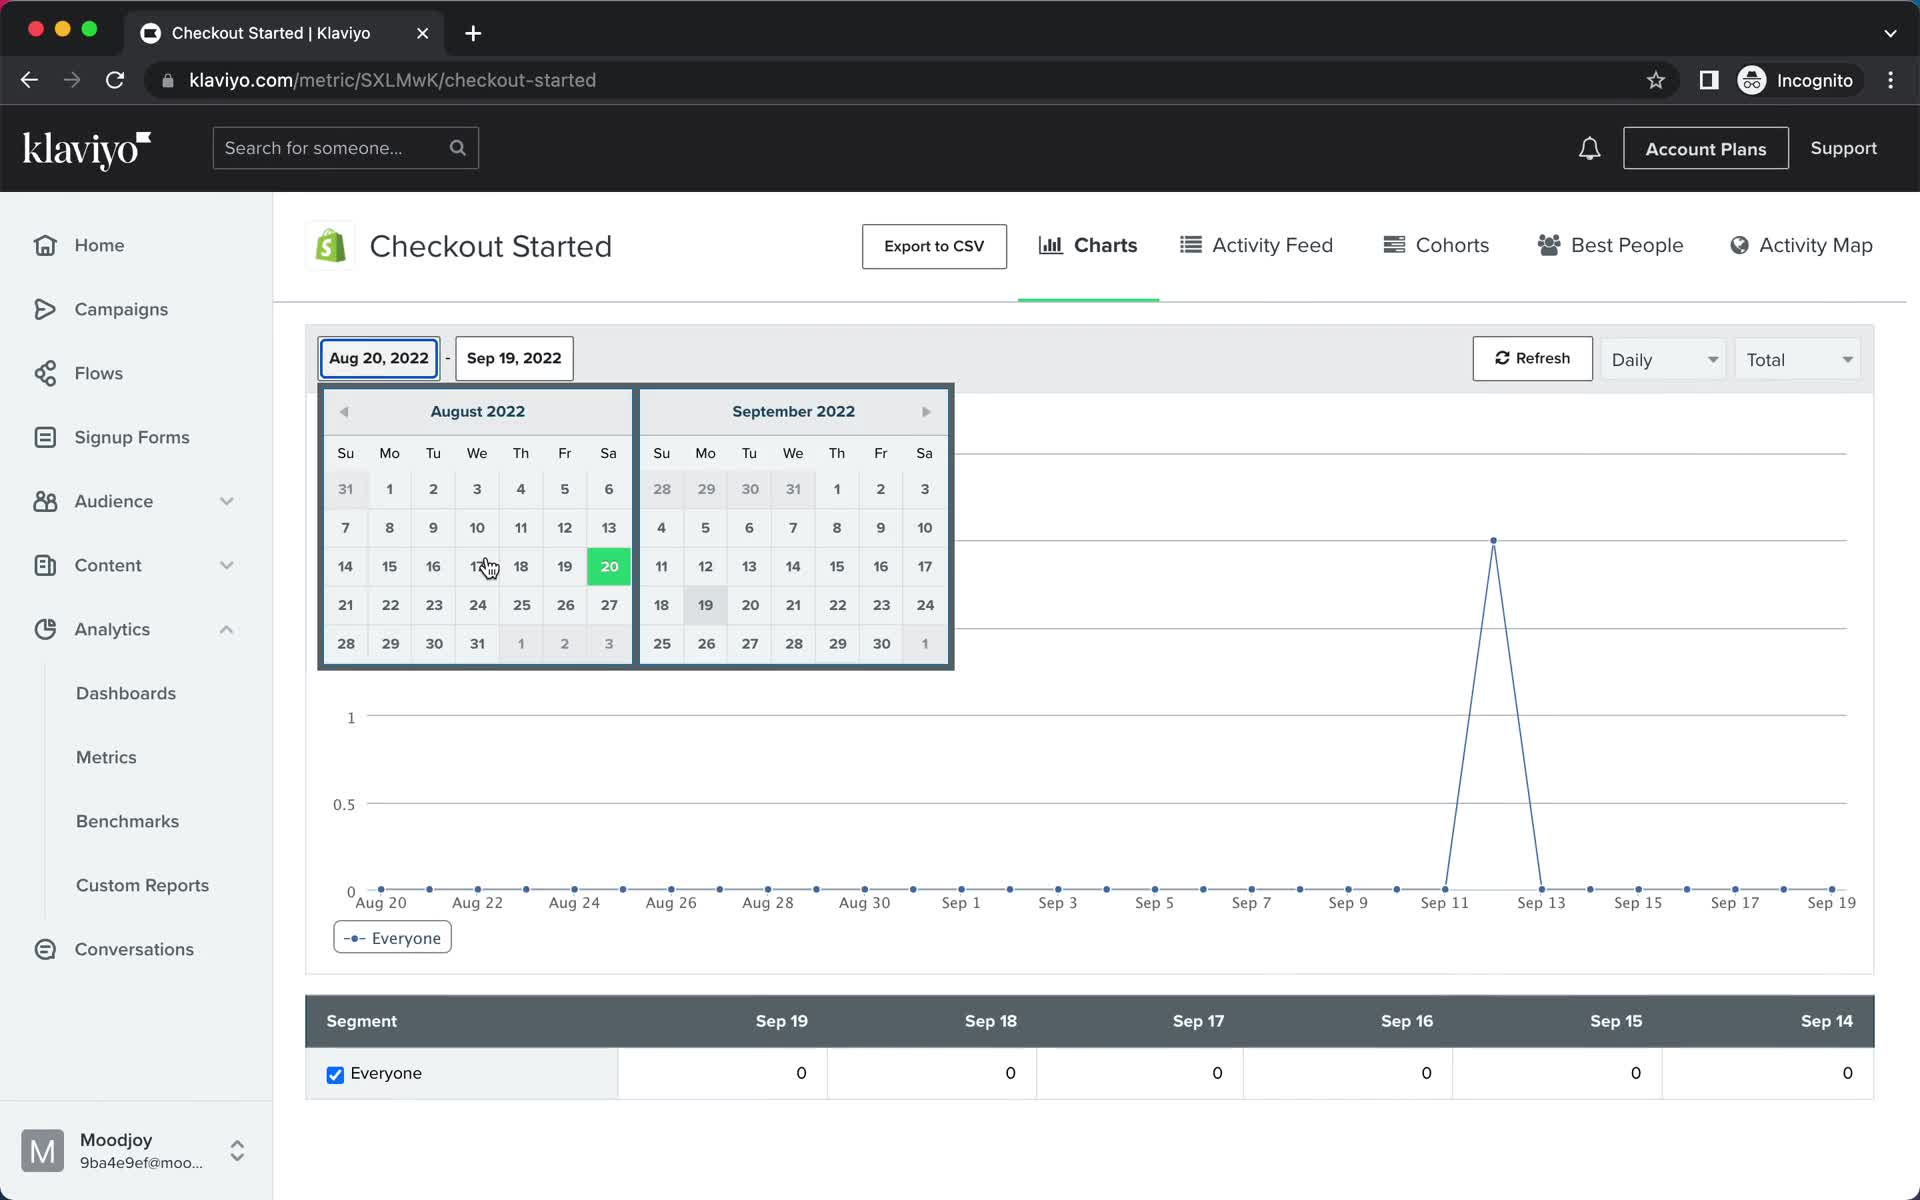The height and width of the screenshot is (1200, 1920).
Task: Select September 19 end date
Action: (705, 604)
